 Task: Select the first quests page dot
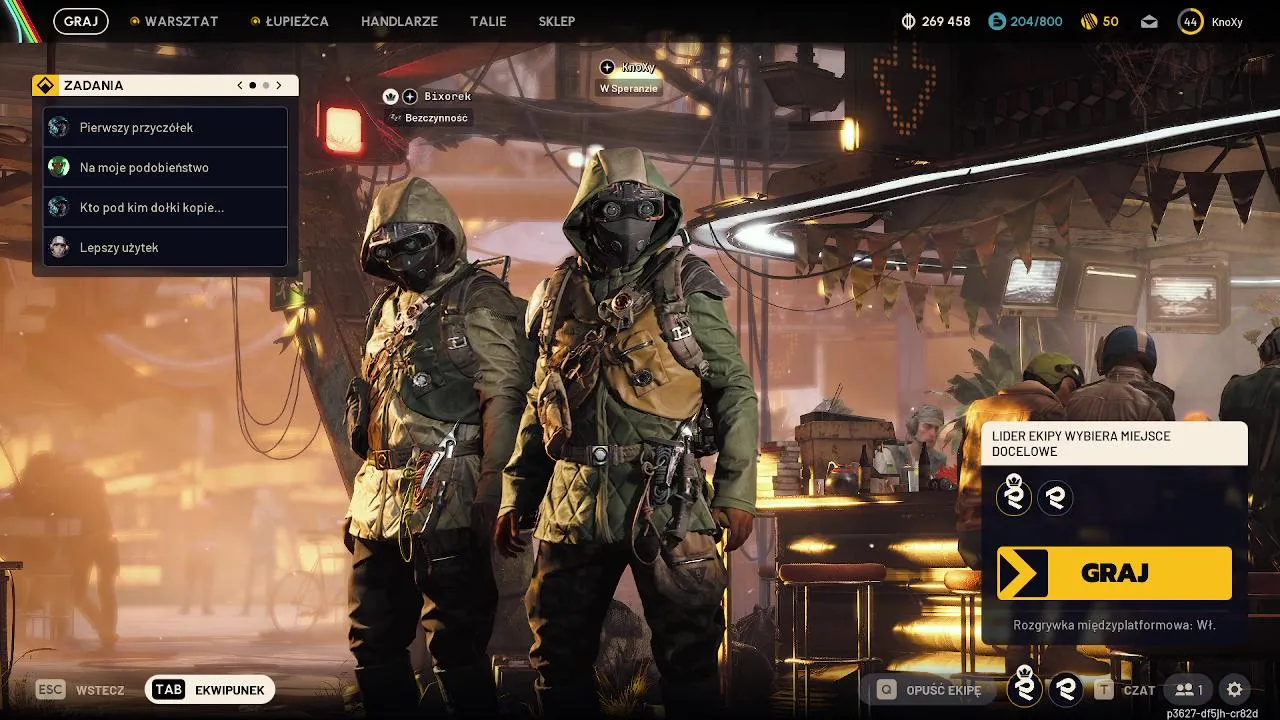pyautogui.click(x=253, y=86)
